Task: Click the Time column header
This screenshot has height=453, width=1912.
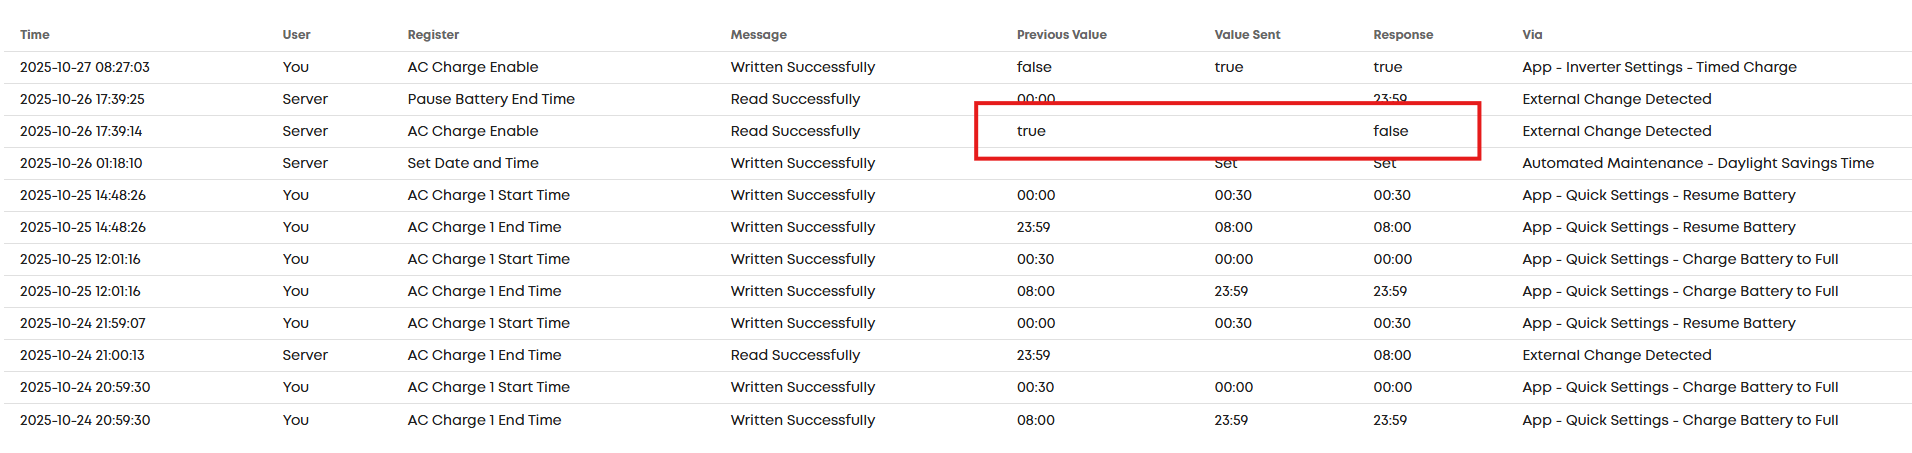Action: click(x=35, y=35)
